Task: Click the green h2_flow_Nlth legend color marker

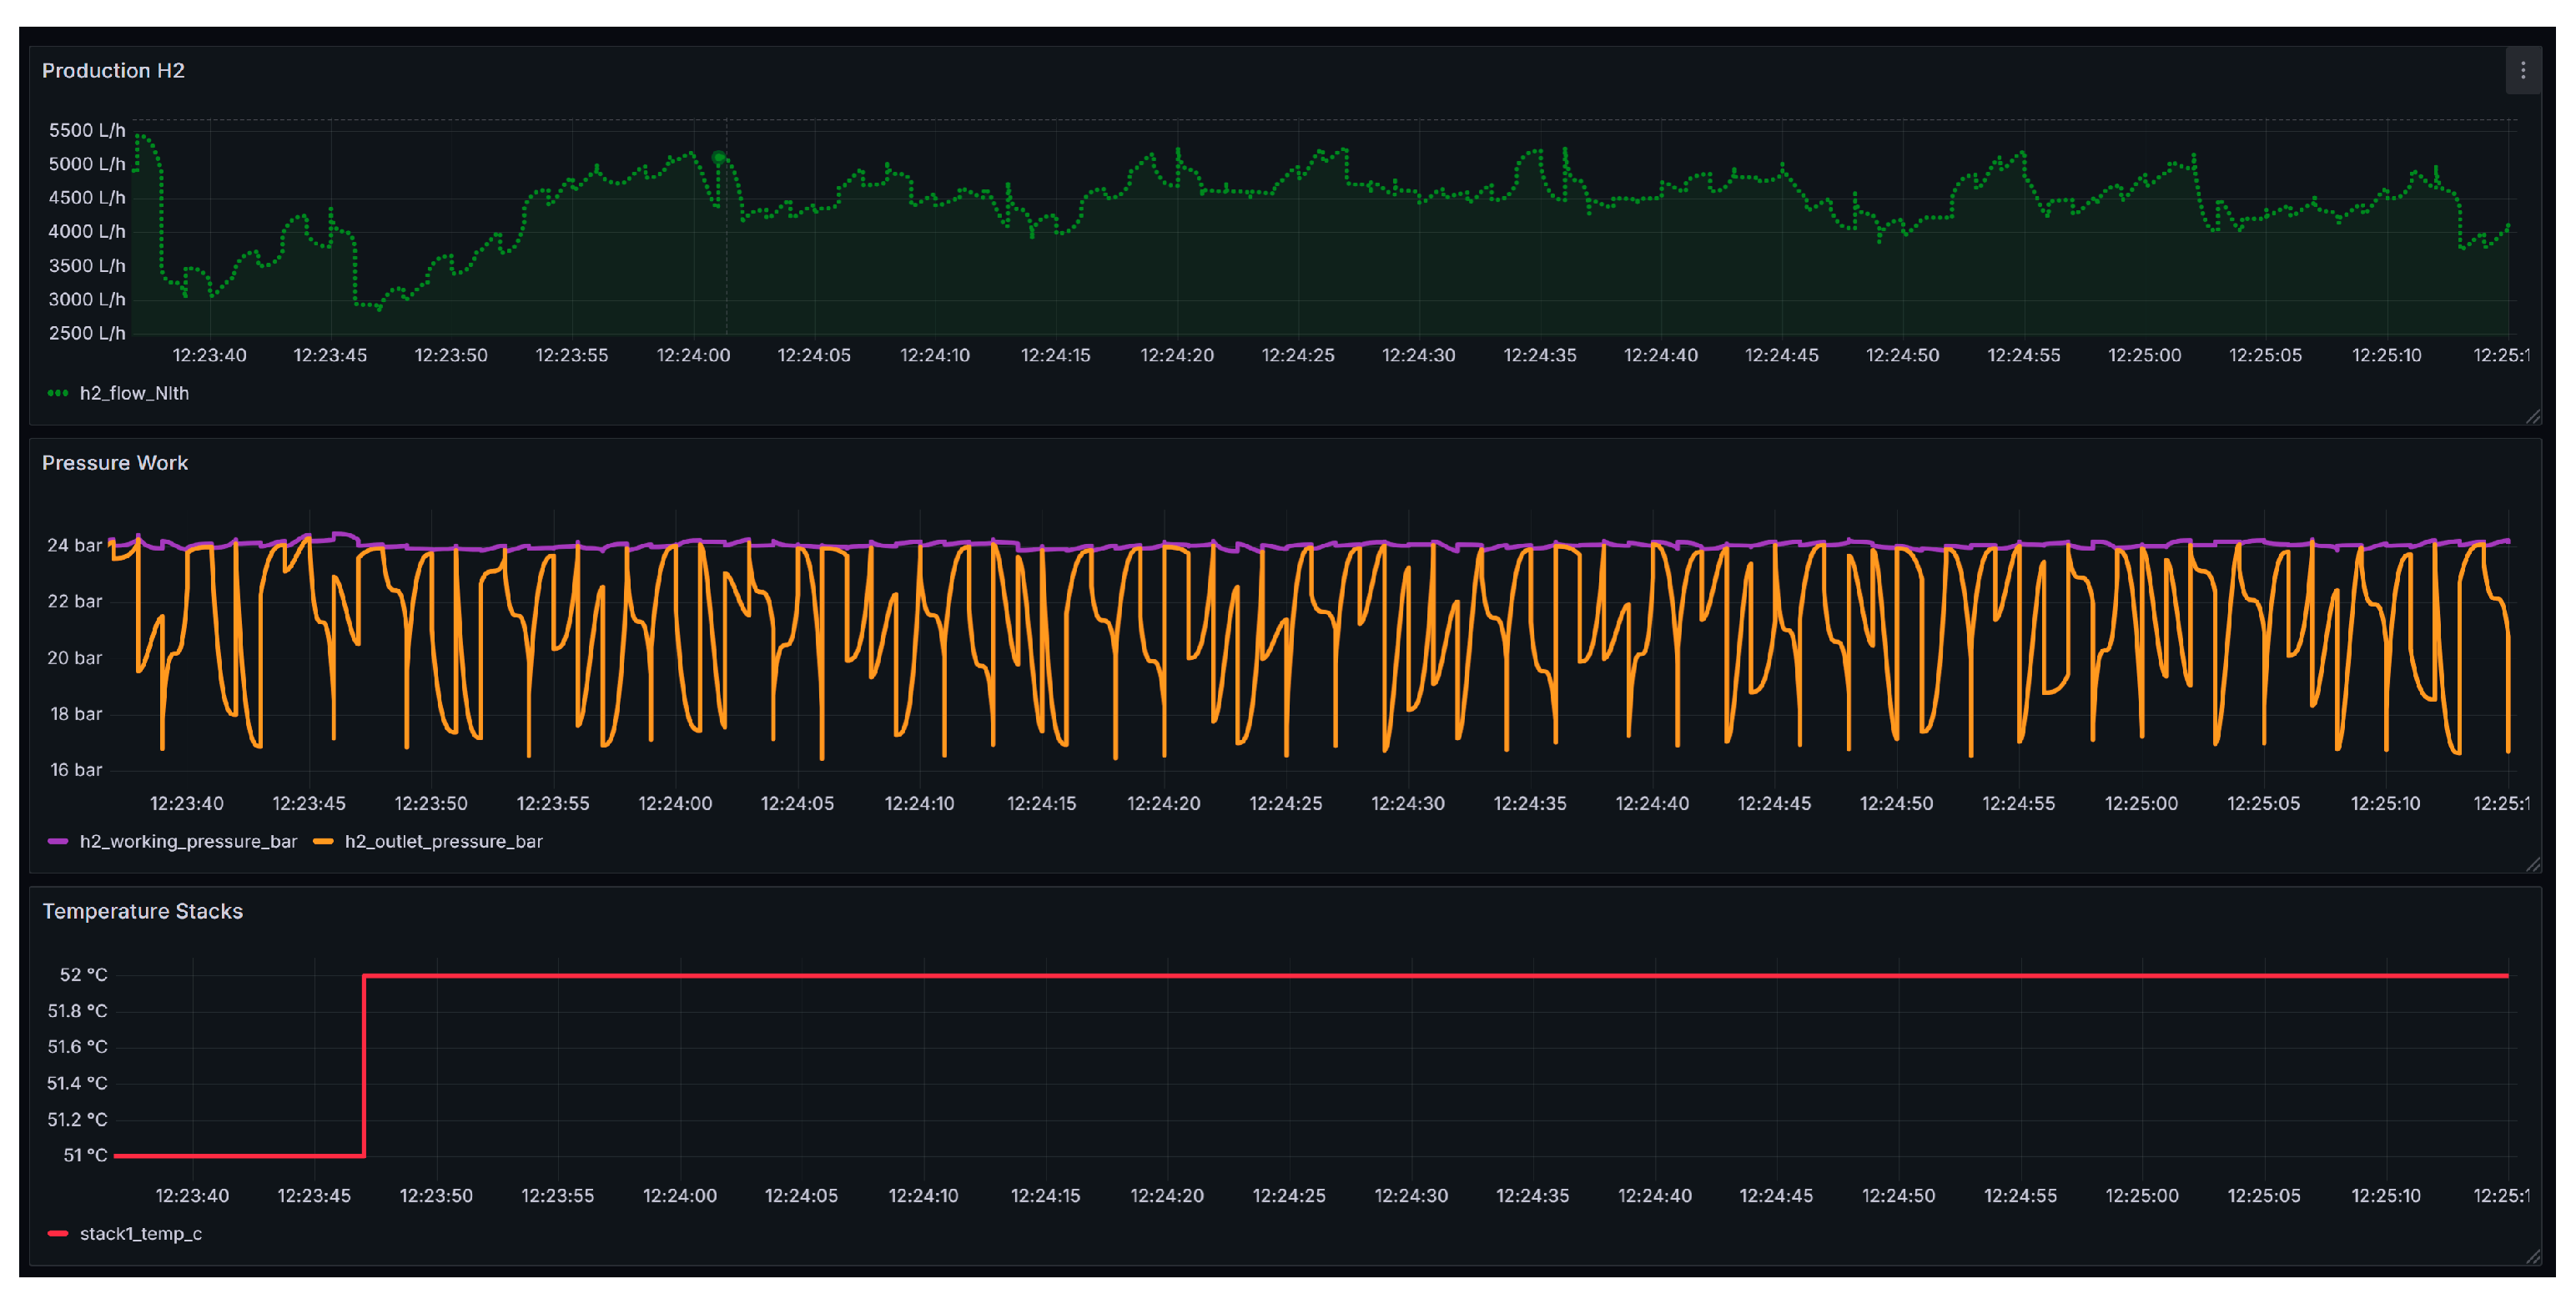Action: [x=58, y=393]
